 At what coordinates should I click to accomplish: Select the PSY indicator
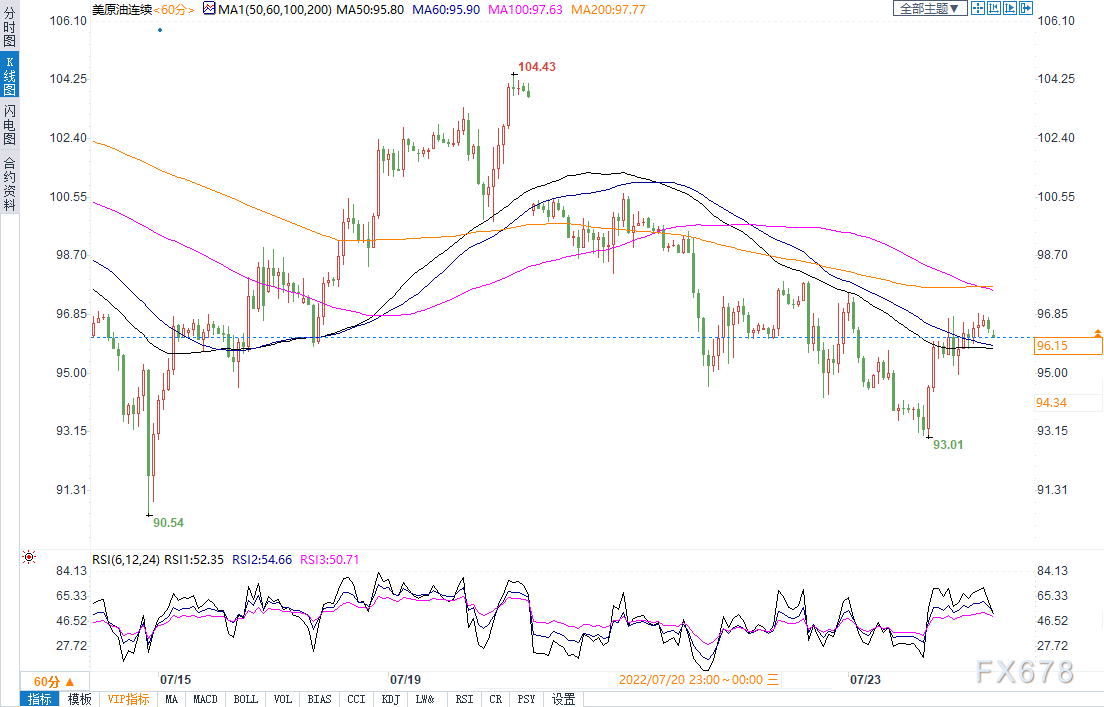coord(527,699)
